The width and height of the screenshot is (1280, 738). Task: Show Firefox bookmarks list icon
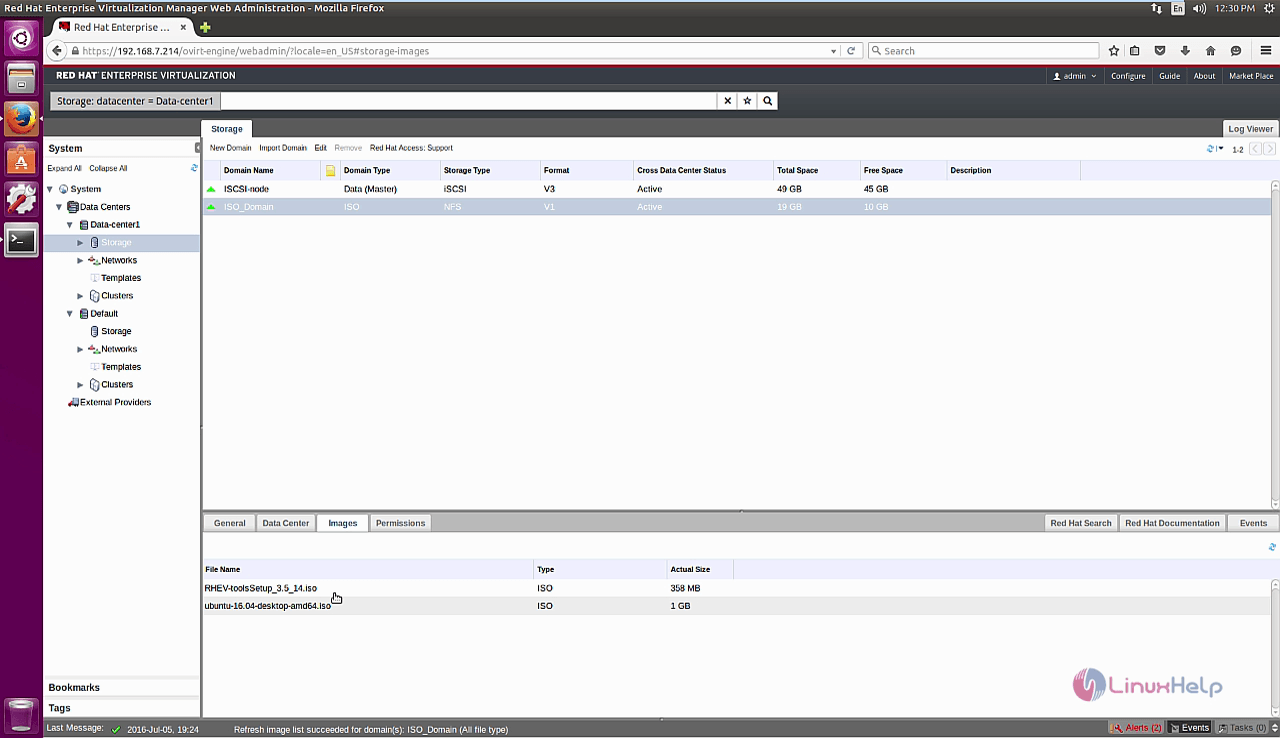(x=1135, y=51)
